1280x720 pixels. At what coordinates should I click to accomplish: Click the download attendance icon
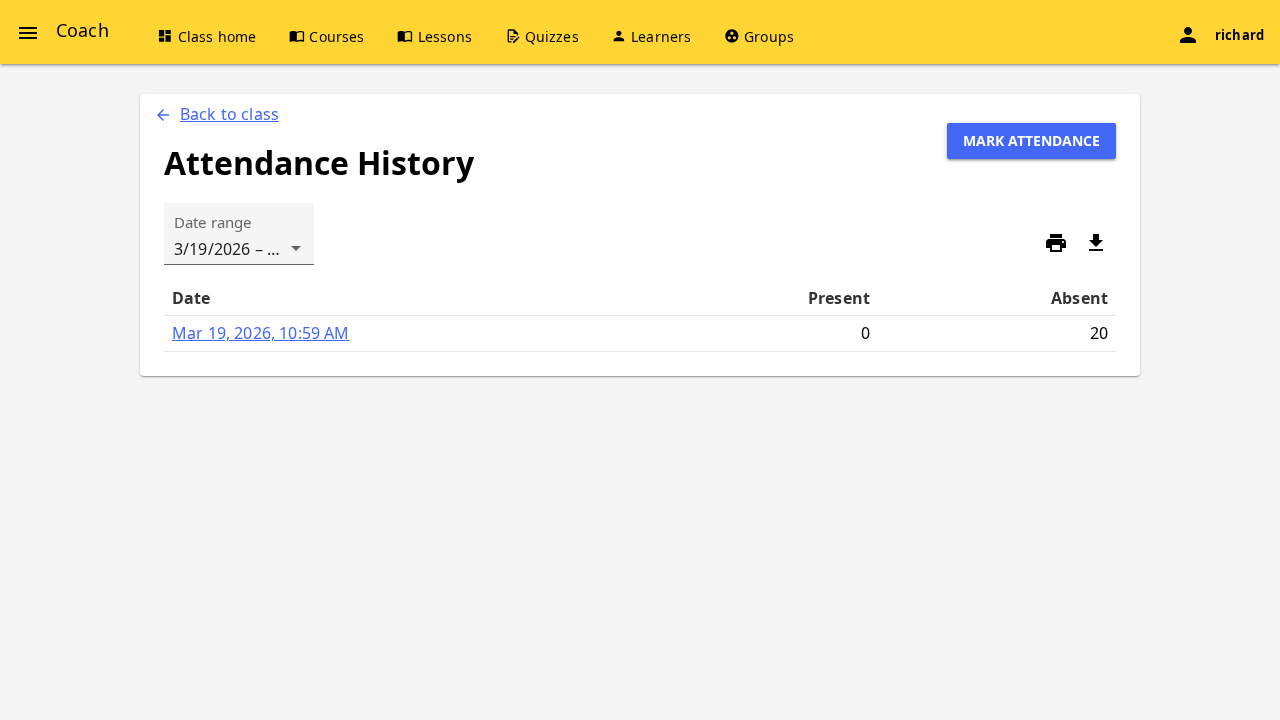[1096, 243]
